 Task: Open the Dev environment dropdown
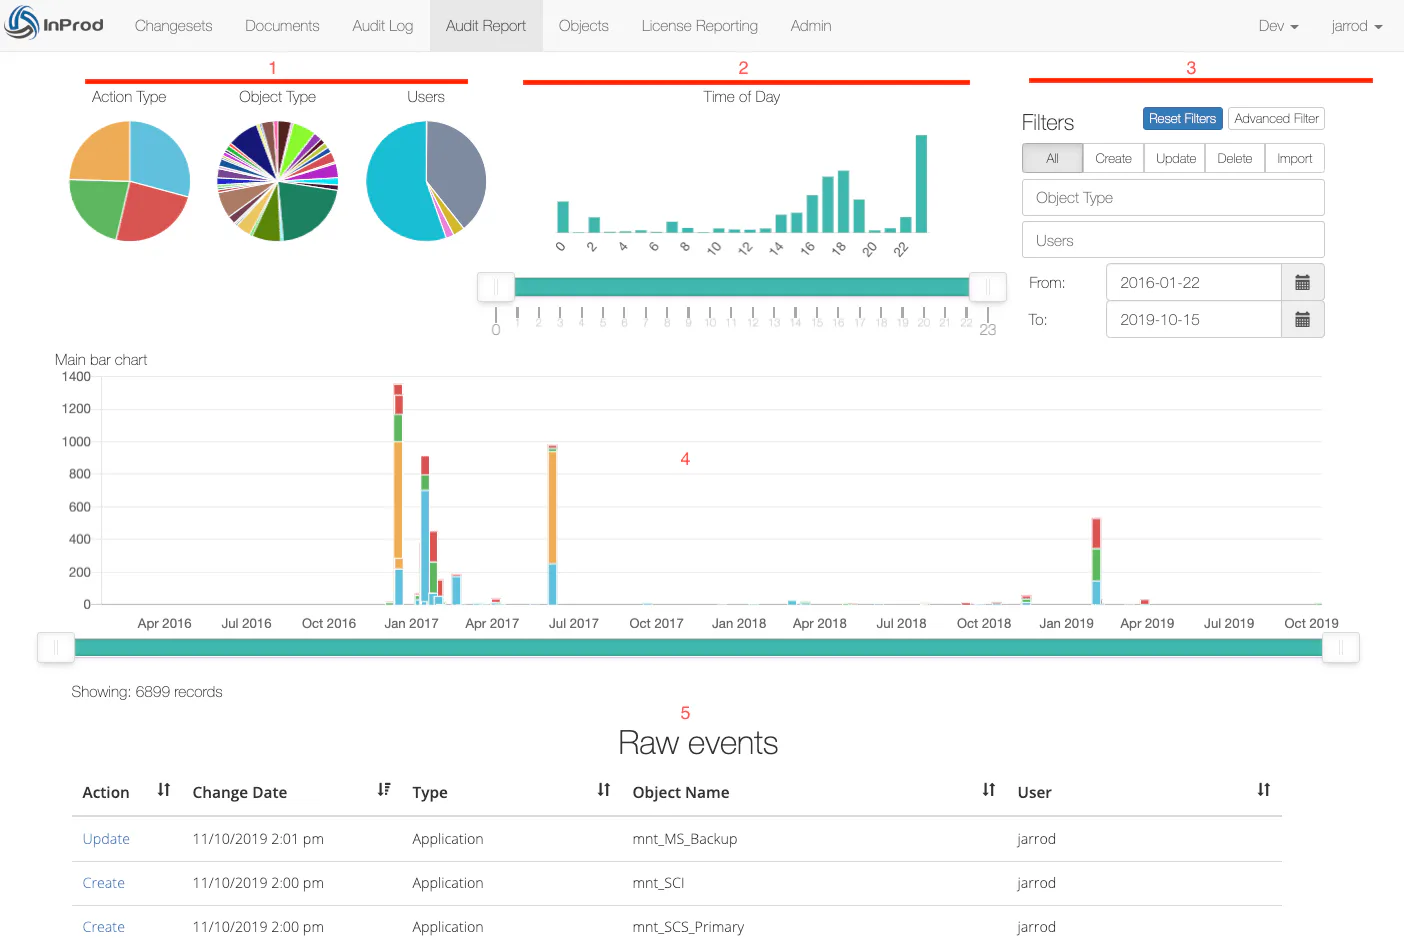click(x=1278, y=26)
